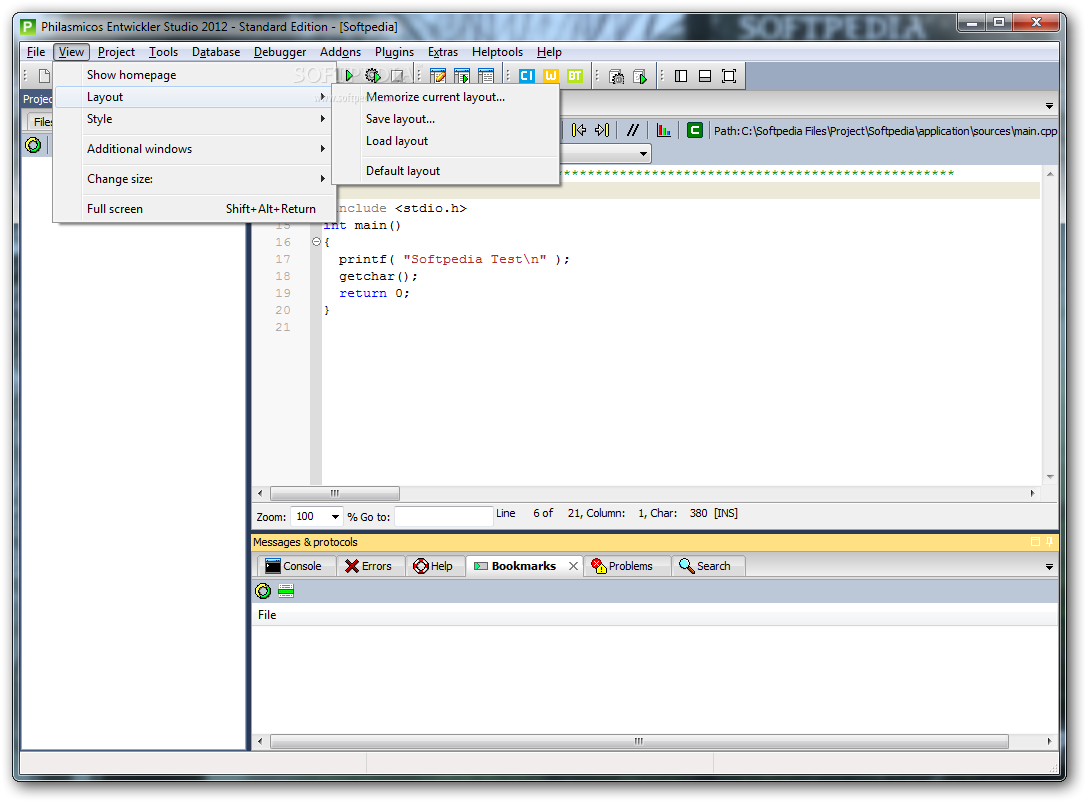Viewport: 1087px width, 802px height.
Task: Select Save layout... entry
Action: coord(445,119)
